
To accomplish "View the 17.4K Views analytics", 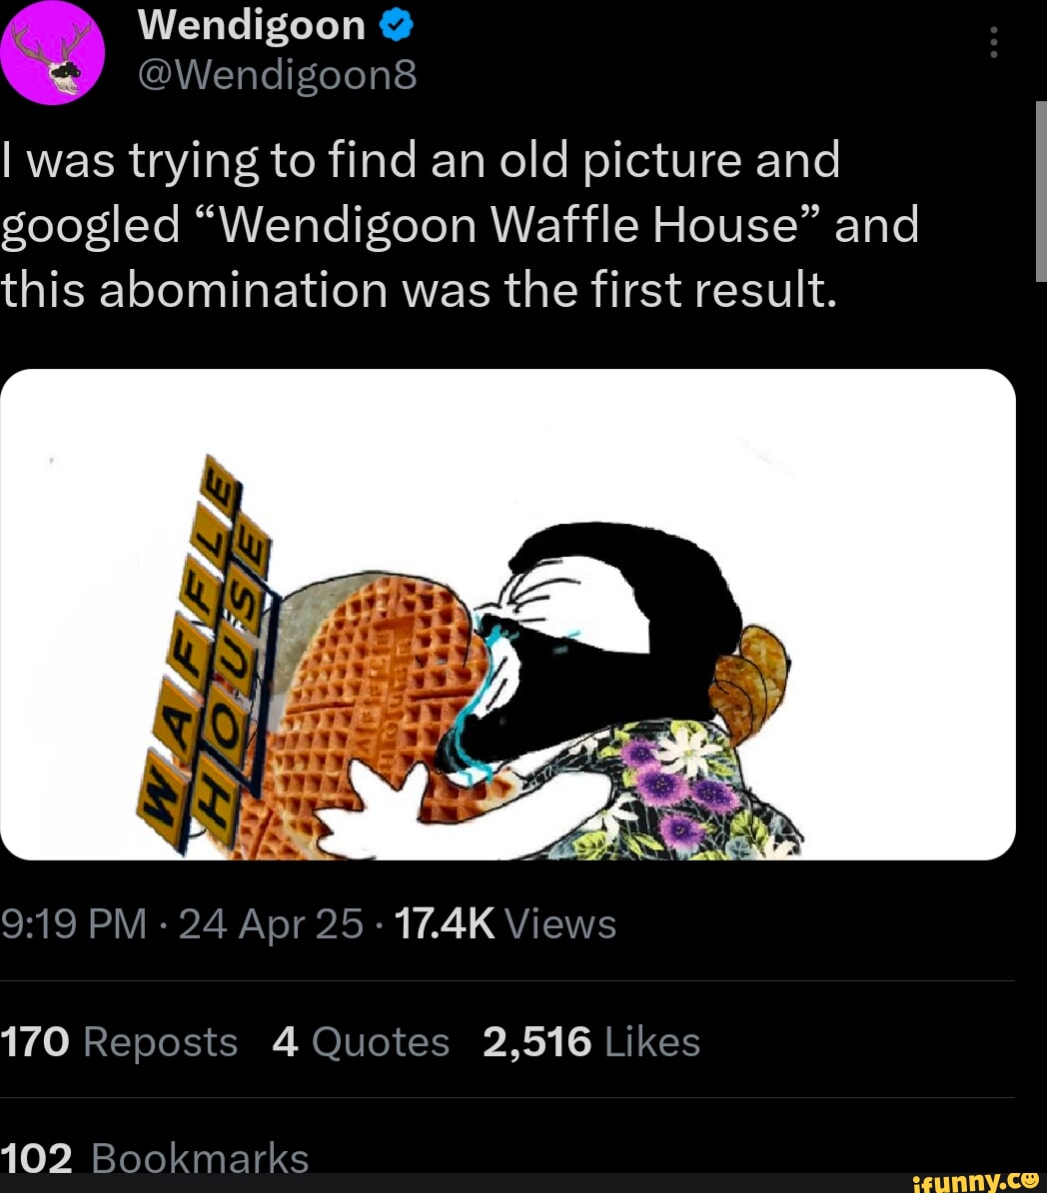I will coord(506,924).
